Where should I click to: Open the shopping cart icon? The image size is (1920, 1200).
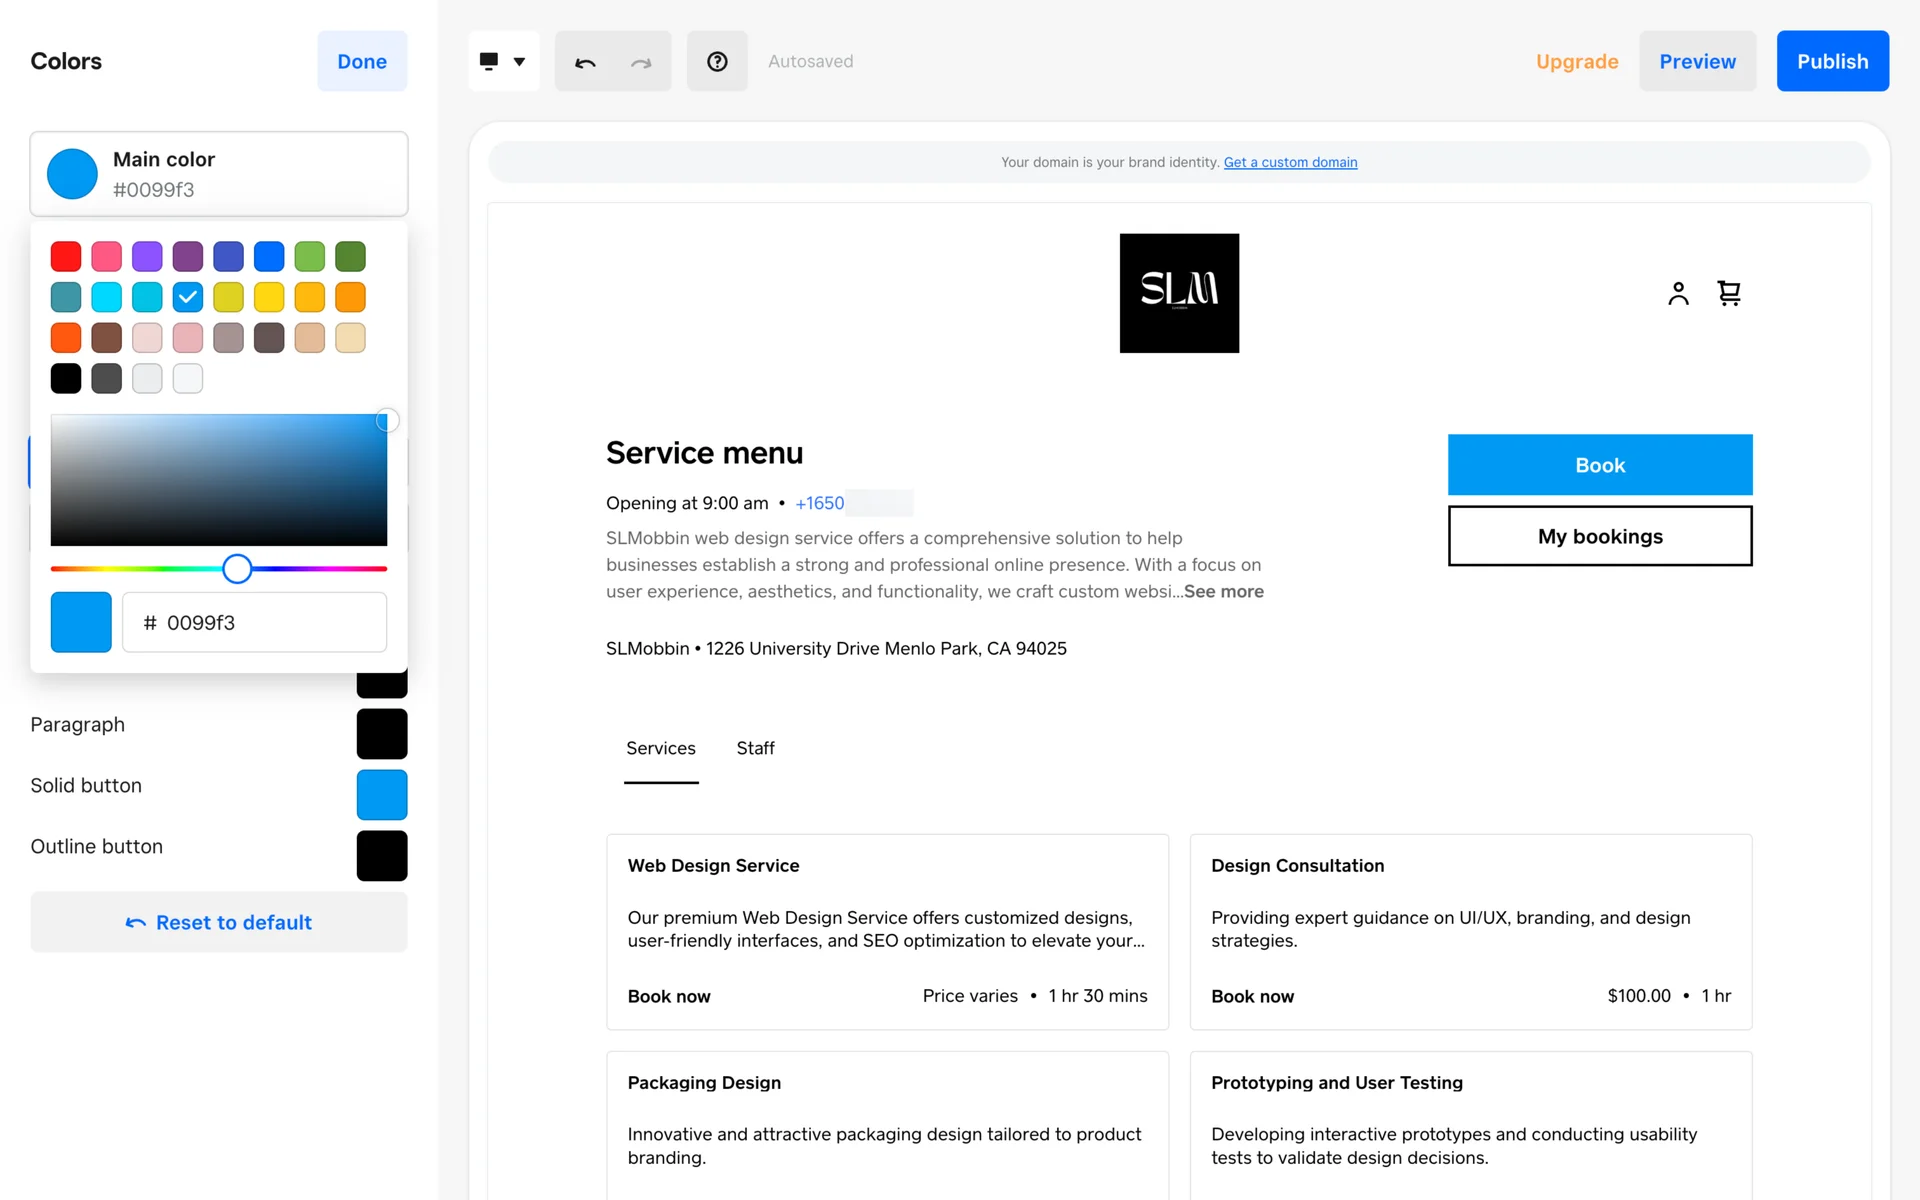click(x=1729, y=293)
